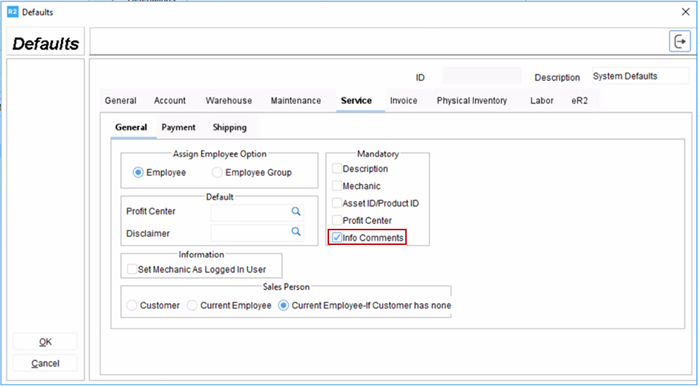
Task: Open the Labor tab
Action: 542,101
